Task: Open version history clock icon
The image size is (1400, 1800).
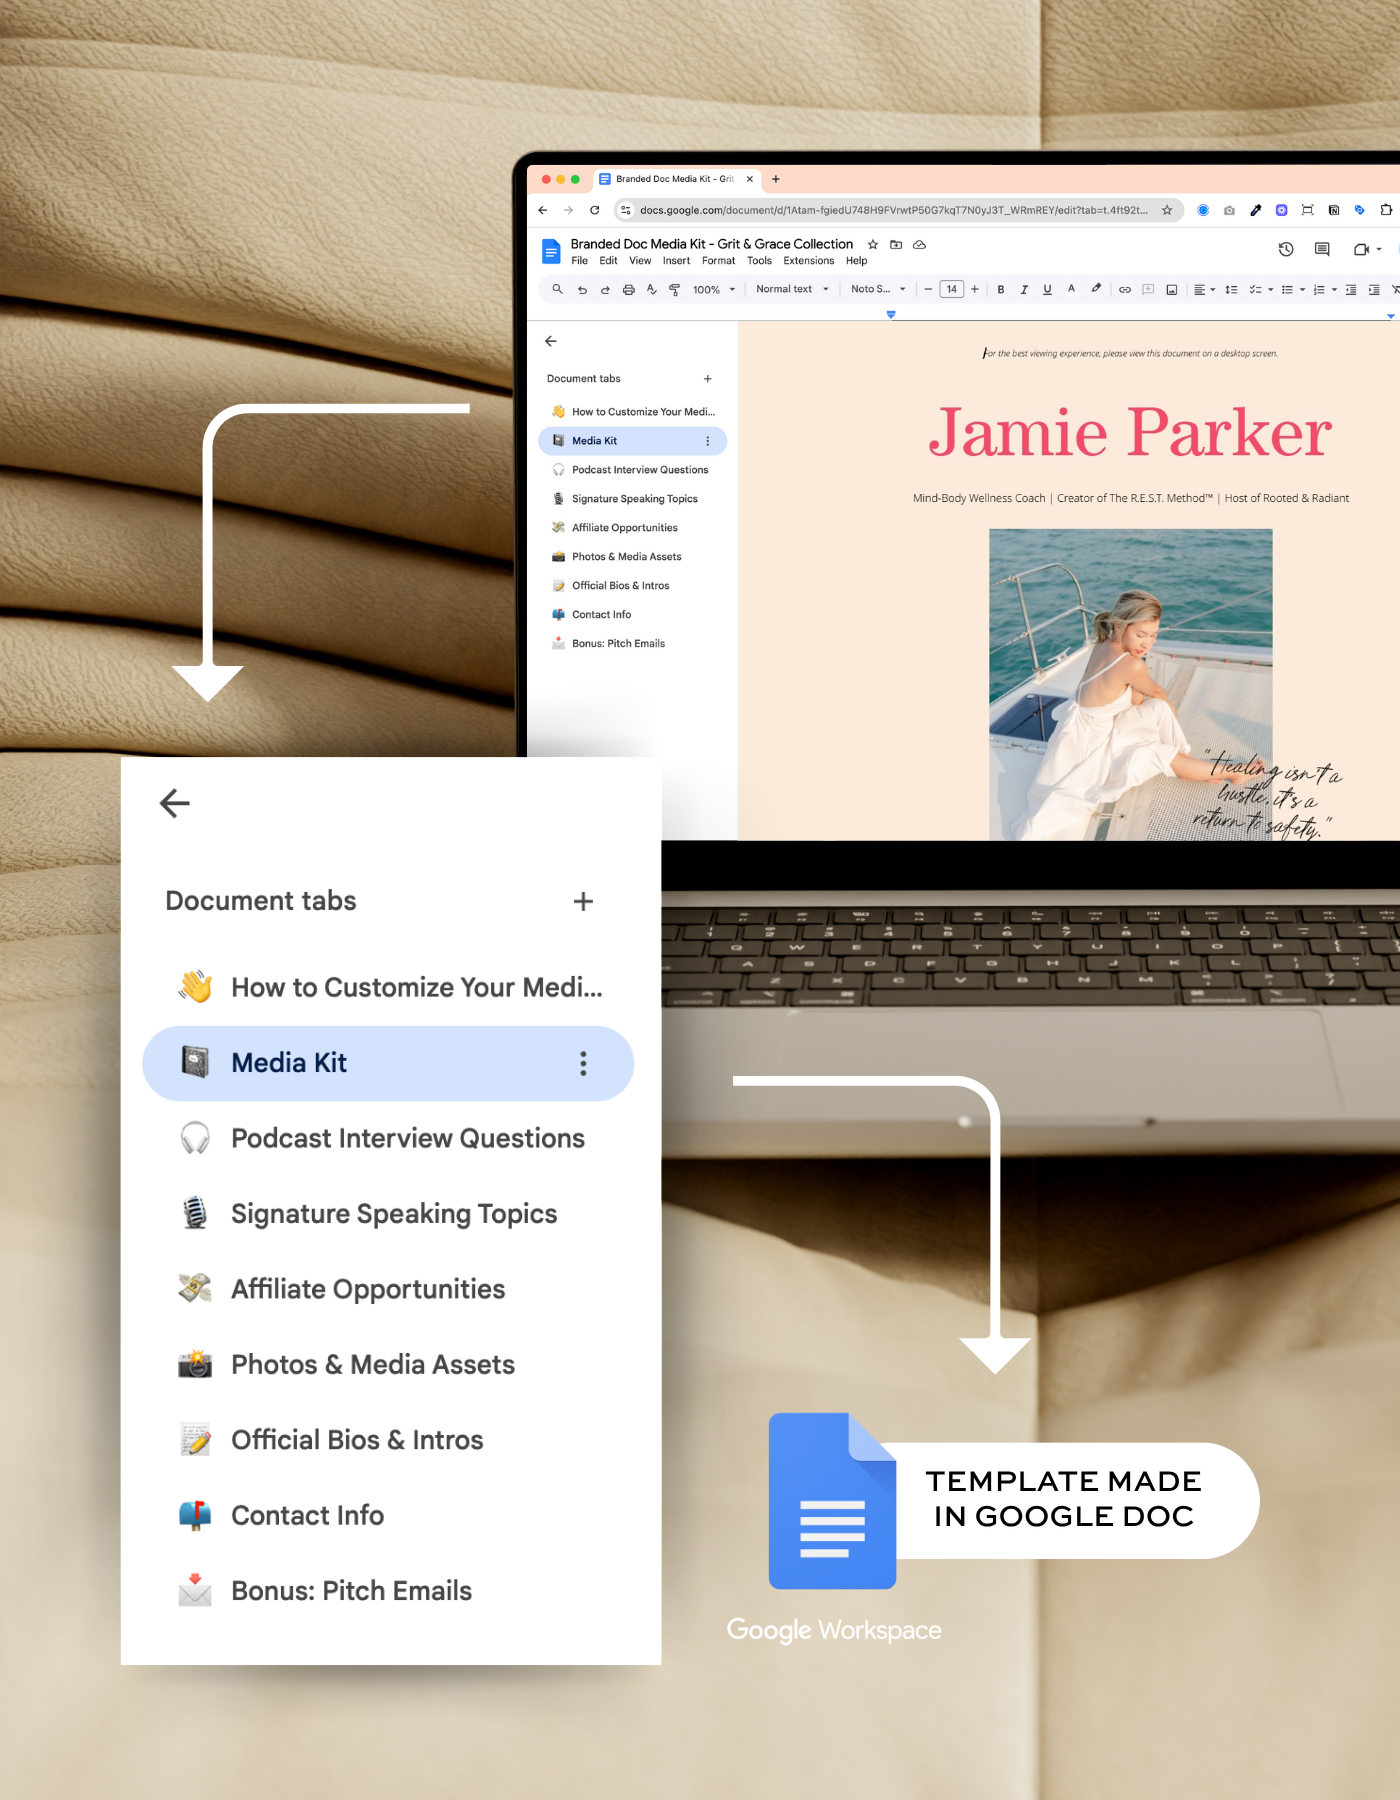Action: (x=1286, y=249)
